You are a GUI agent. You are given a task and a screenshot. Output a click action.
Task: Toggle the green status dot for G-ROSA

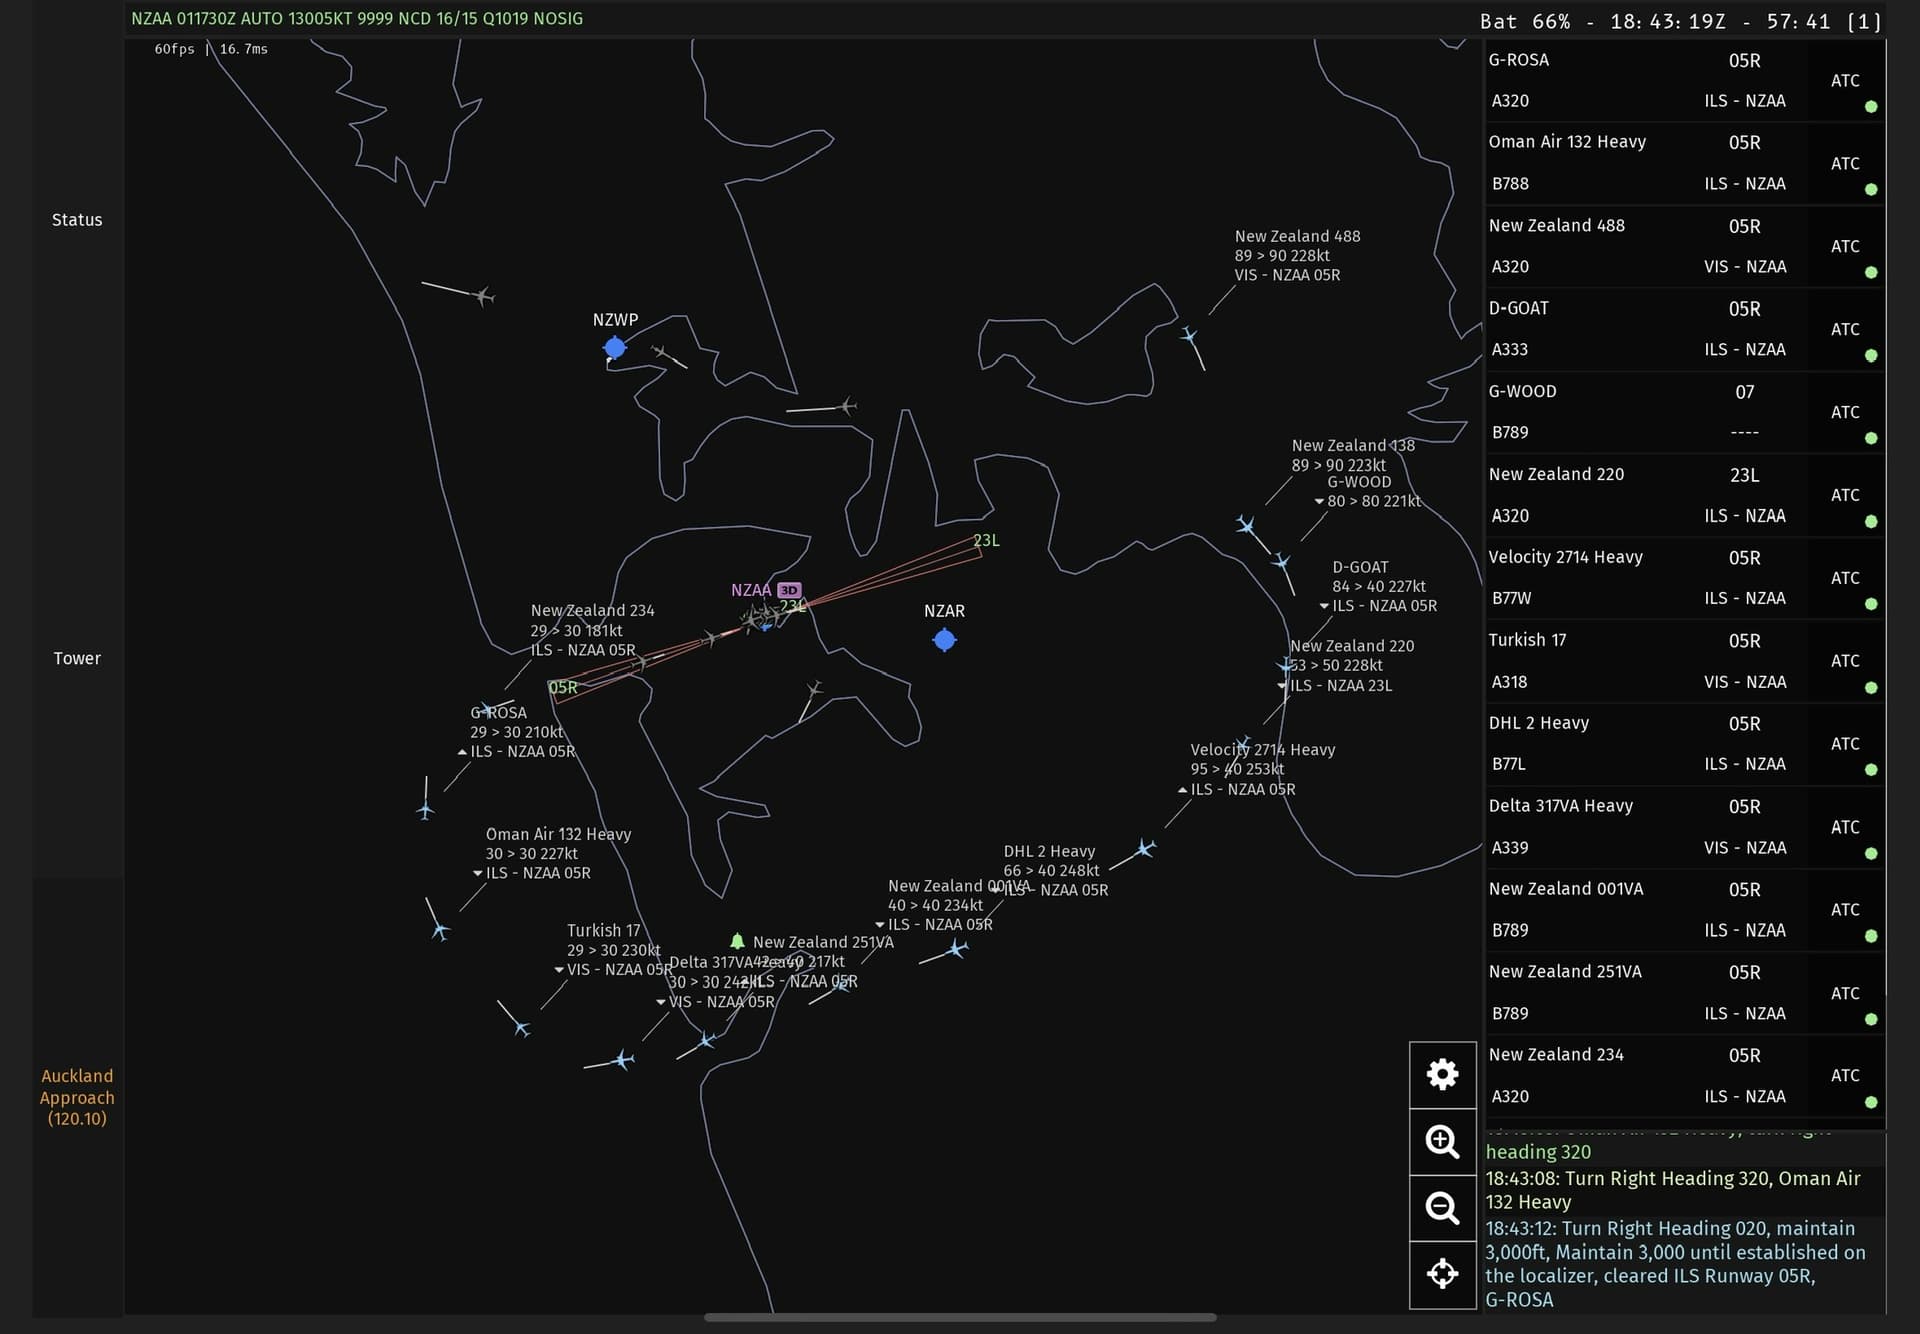pos(1871,106)
